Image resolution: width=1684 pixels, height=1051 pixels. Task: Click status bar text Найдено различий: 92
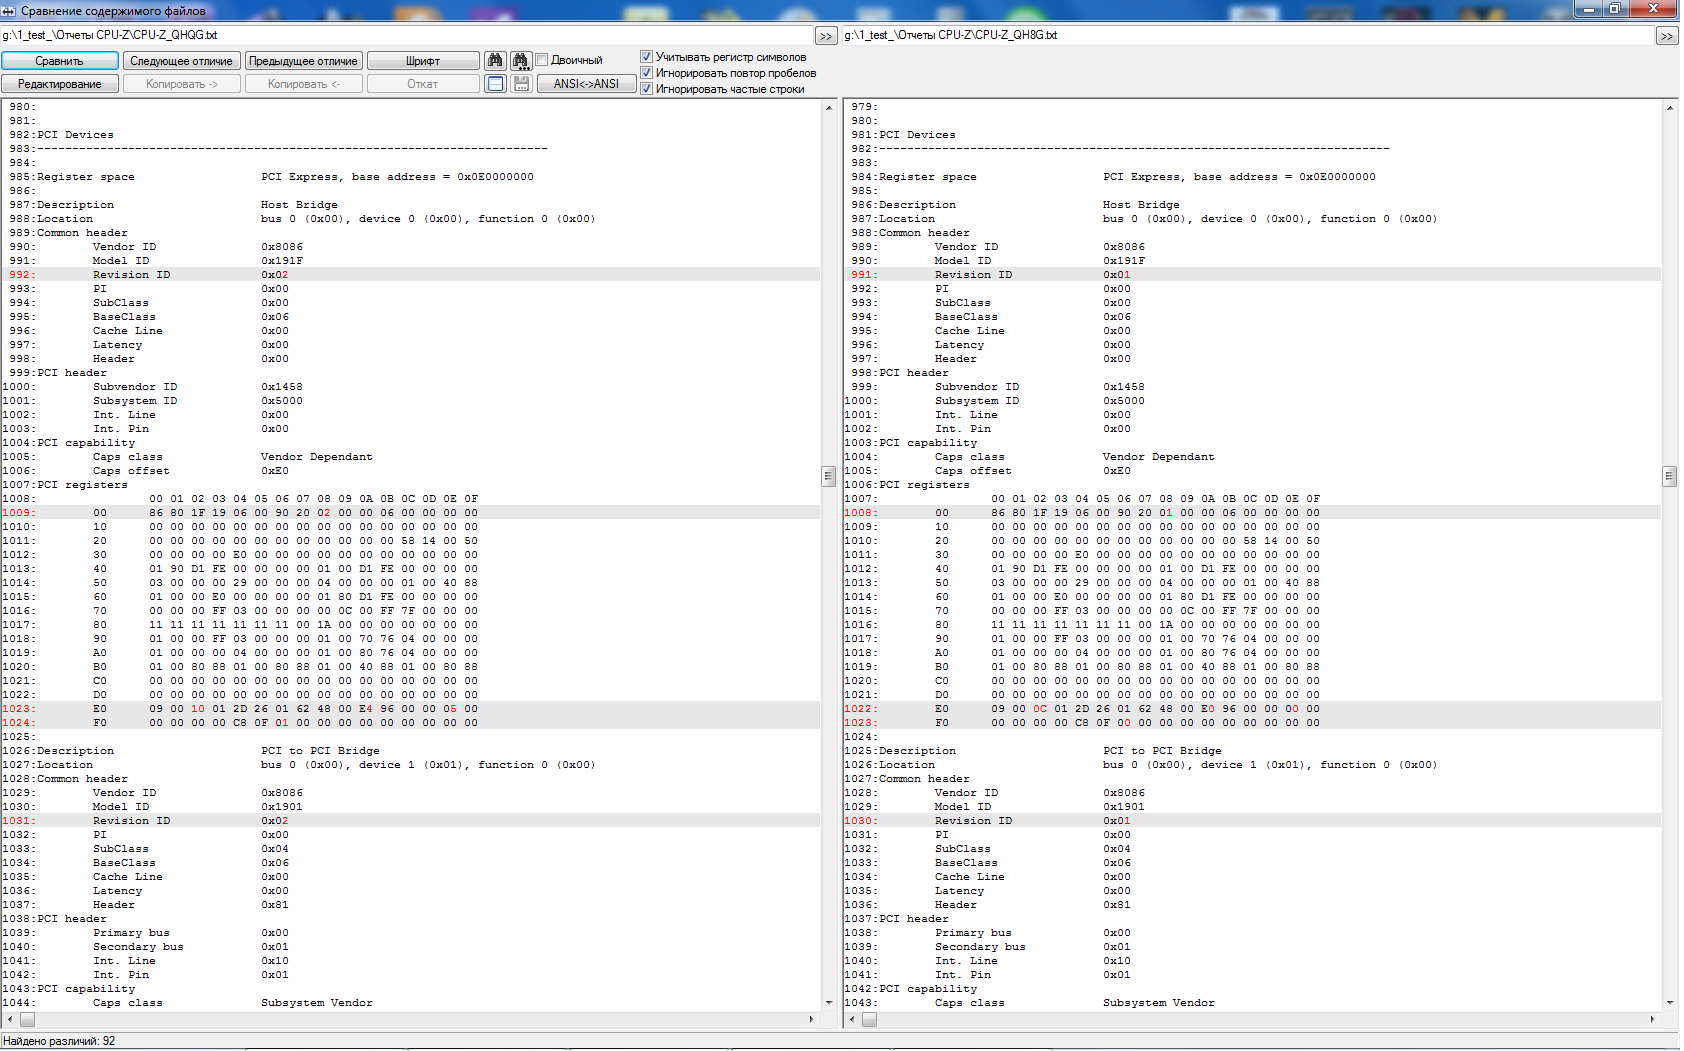click(x=59, y=1041)
